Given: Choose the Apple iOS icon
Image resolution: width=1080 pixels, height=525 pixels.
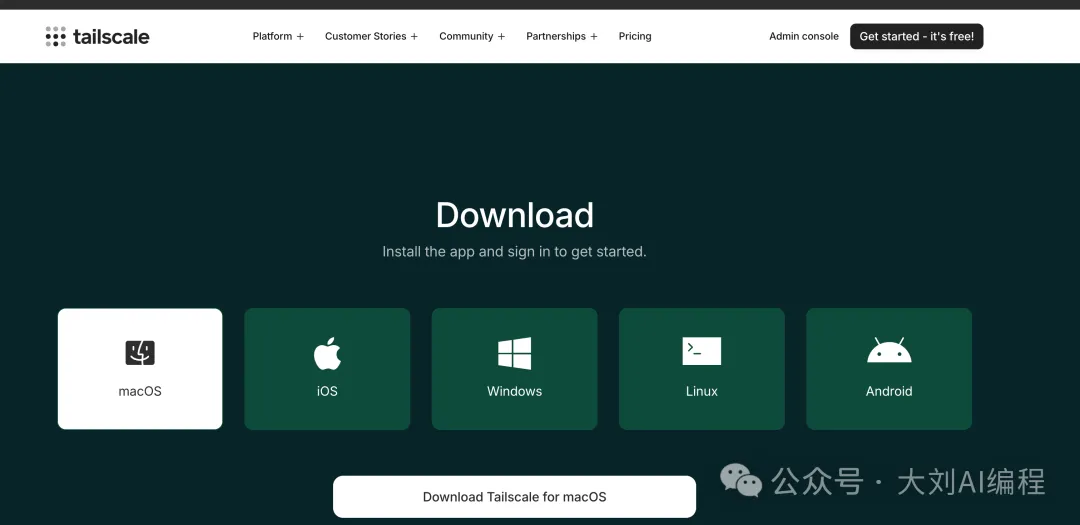Looking at the screenshot, I should click(x=327, y=353).
